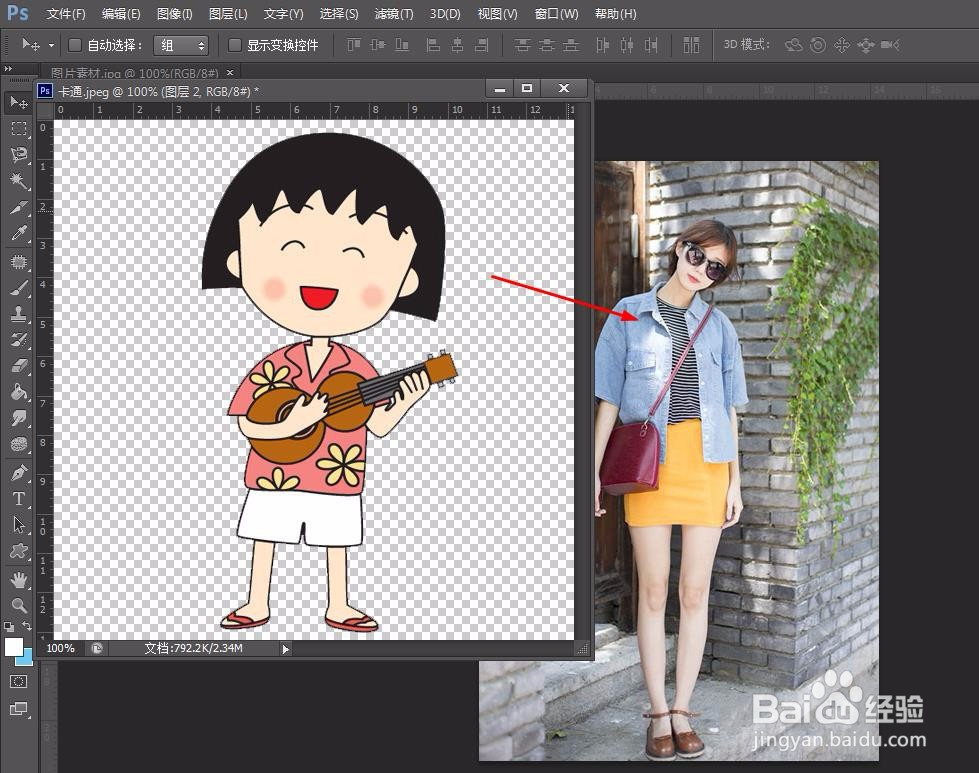This screenshot has height=773, width=979.
Task: Select the Rectangular Marquee tool
Action: pyautogui.click(x=19, y=129)
